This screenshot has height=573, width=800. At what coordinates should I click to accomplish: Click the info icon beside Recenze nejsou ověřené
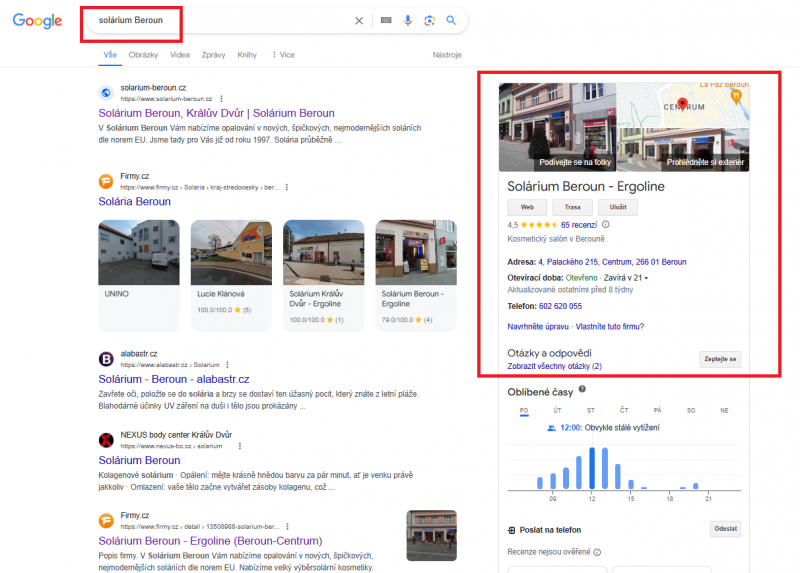pyautogui.click(x=597, y=552)
